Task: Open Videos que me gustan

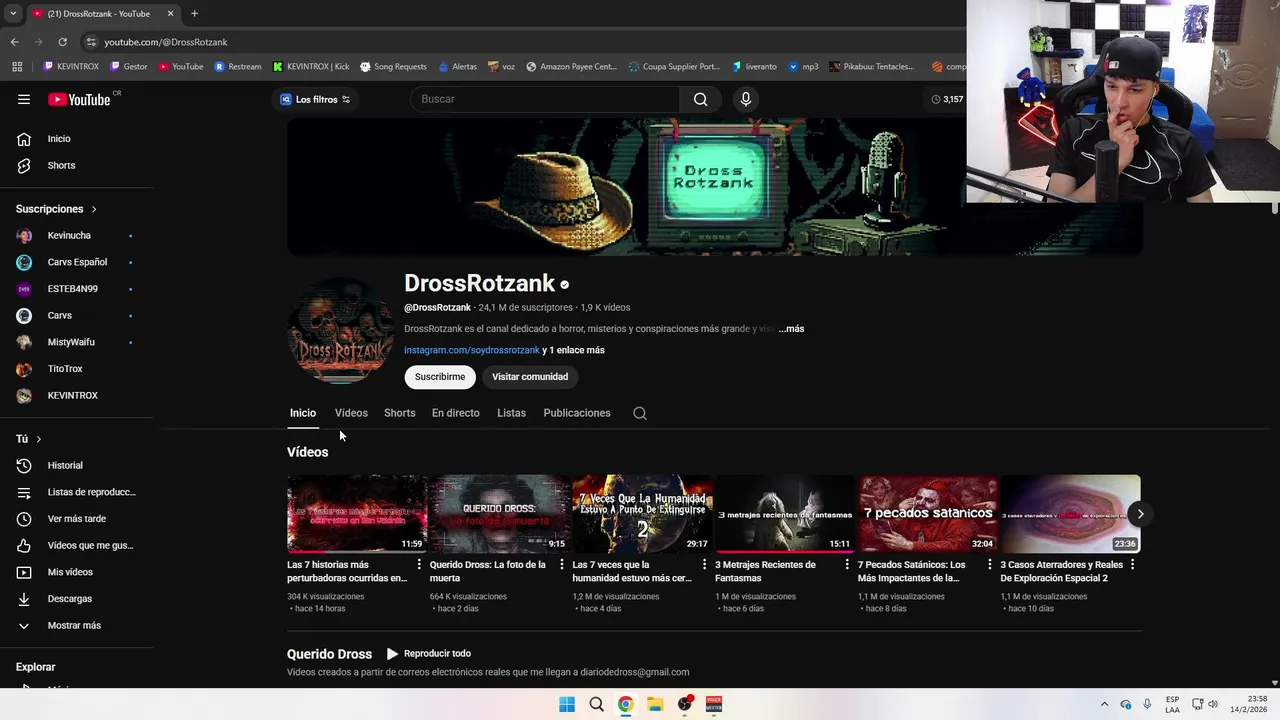Action: point(76,545)
